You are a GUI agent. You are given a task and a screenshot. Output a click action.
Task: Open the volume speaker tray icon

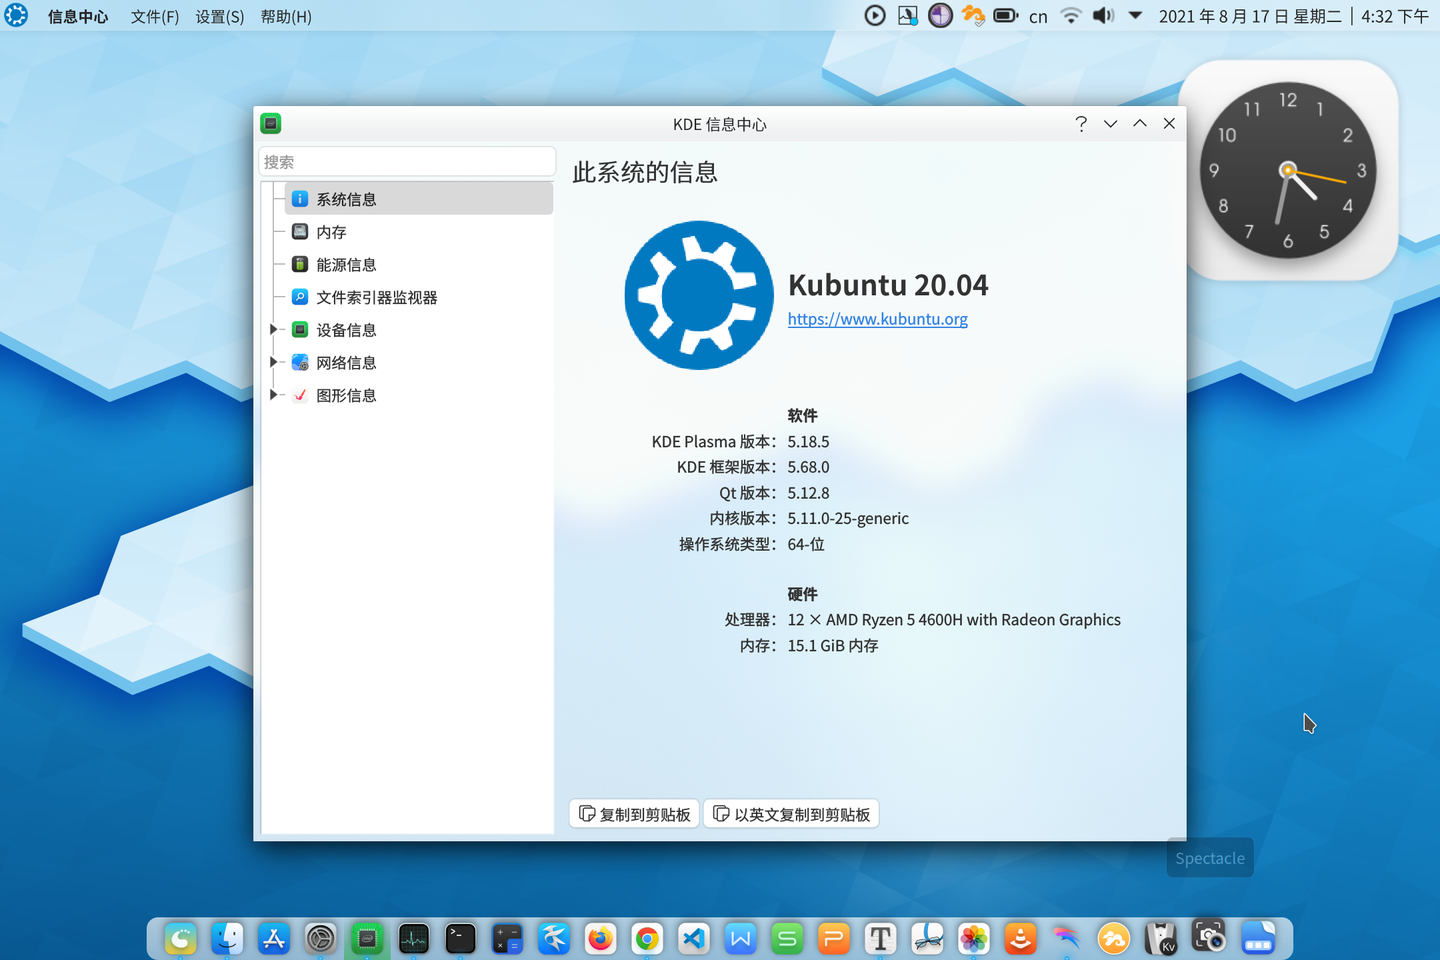pos(1103,15)
